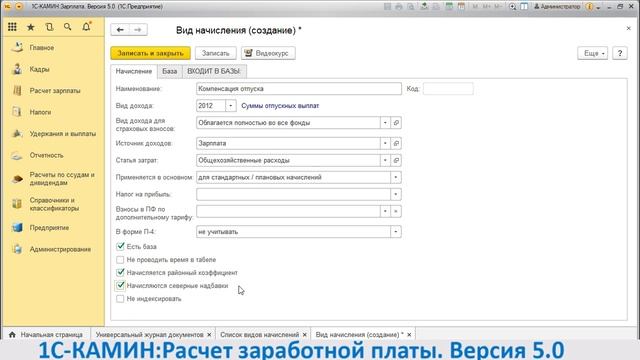Open the yellow information icon
This screenshot has height=360, width=640.
point(589,7)
